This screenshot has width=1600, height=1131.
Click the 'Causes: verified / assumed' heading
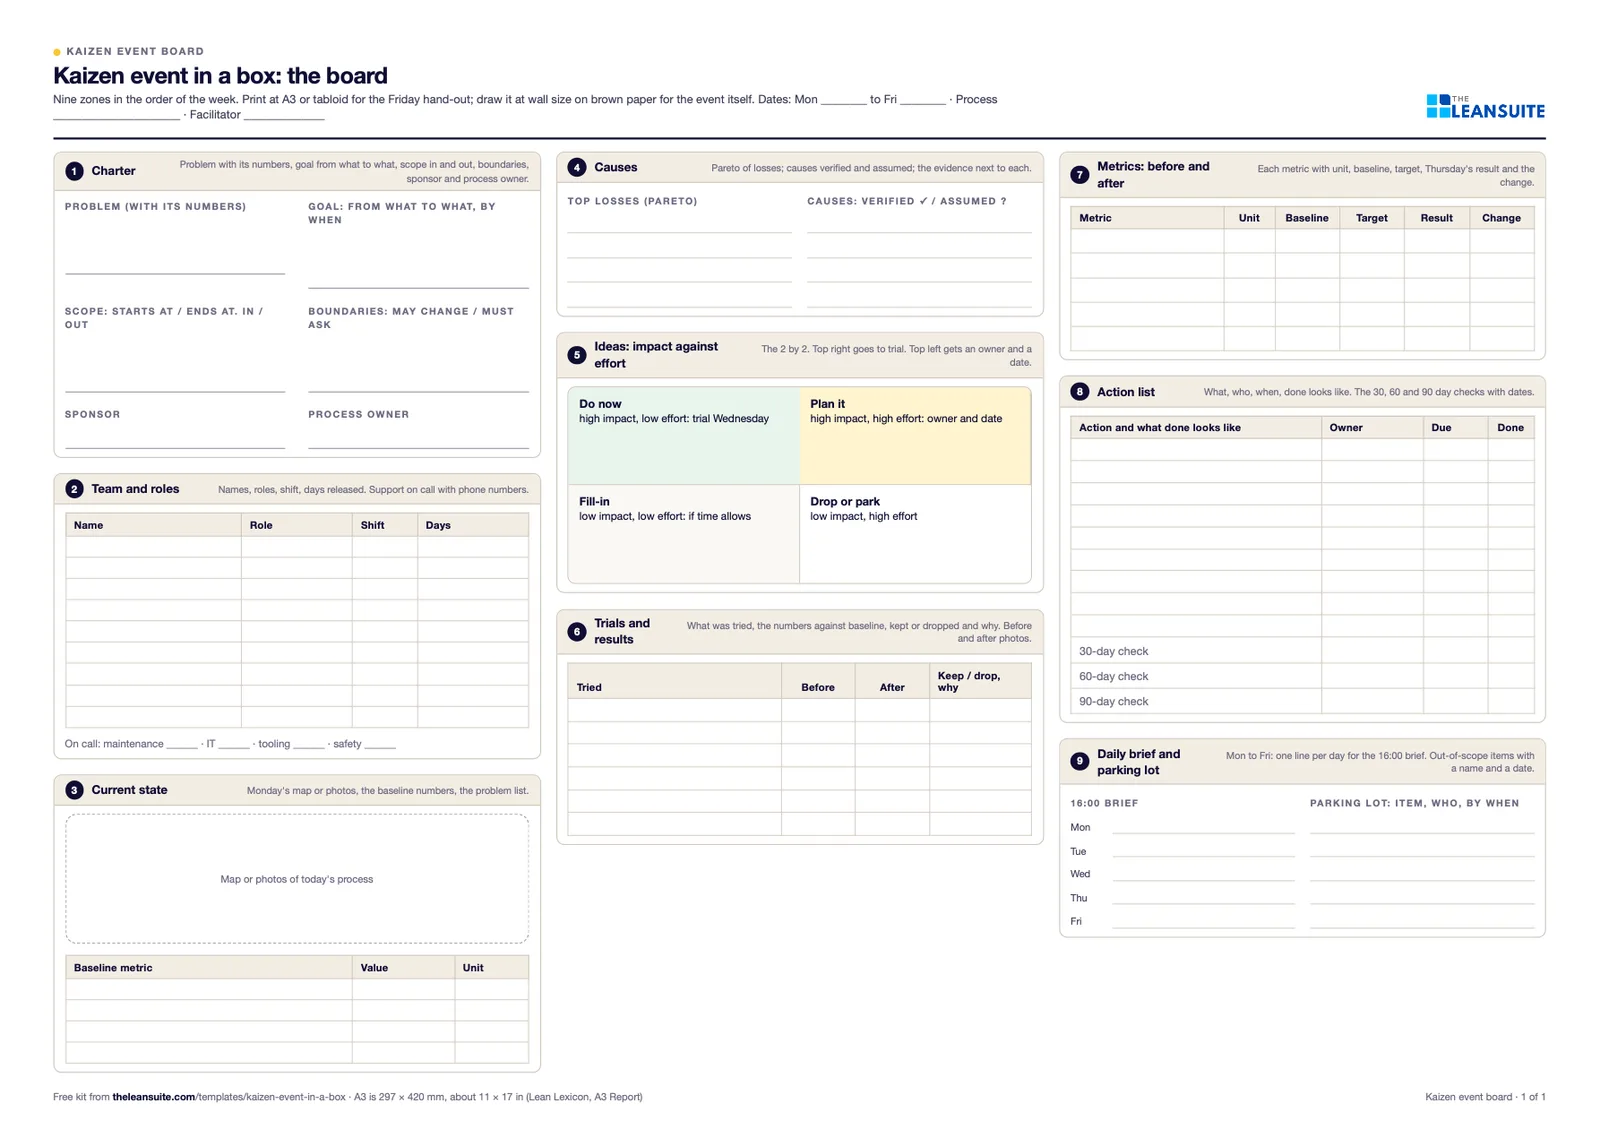(x=907, y=201)
